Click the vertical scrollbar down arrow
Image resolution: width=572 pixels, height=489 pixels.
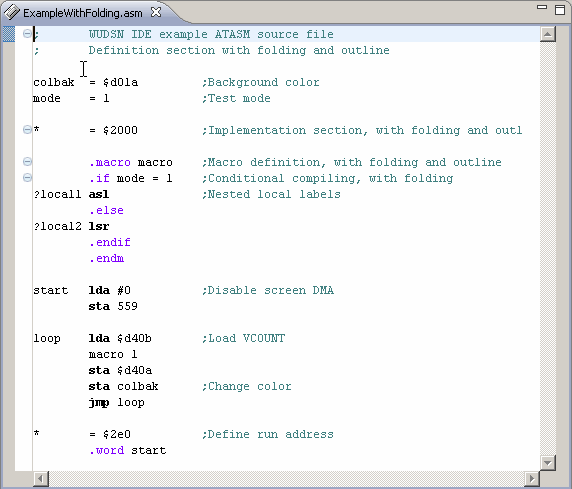pyautogui.click(x=547, y=463)
